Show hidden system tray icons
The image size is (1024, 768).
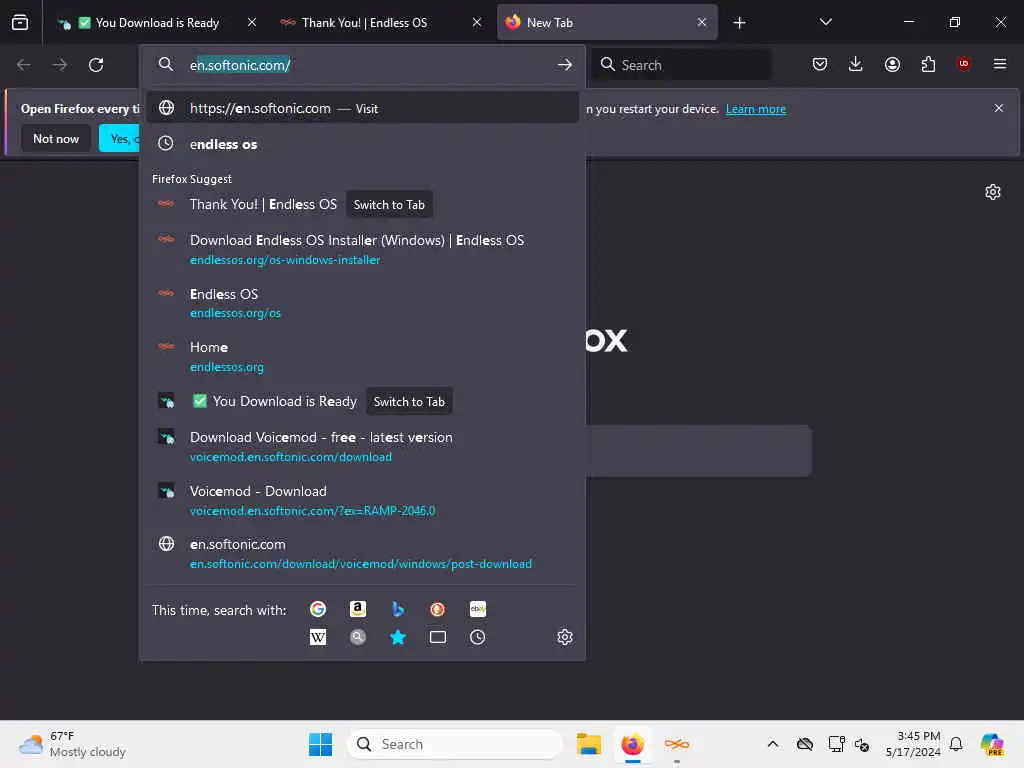[773, 744]
